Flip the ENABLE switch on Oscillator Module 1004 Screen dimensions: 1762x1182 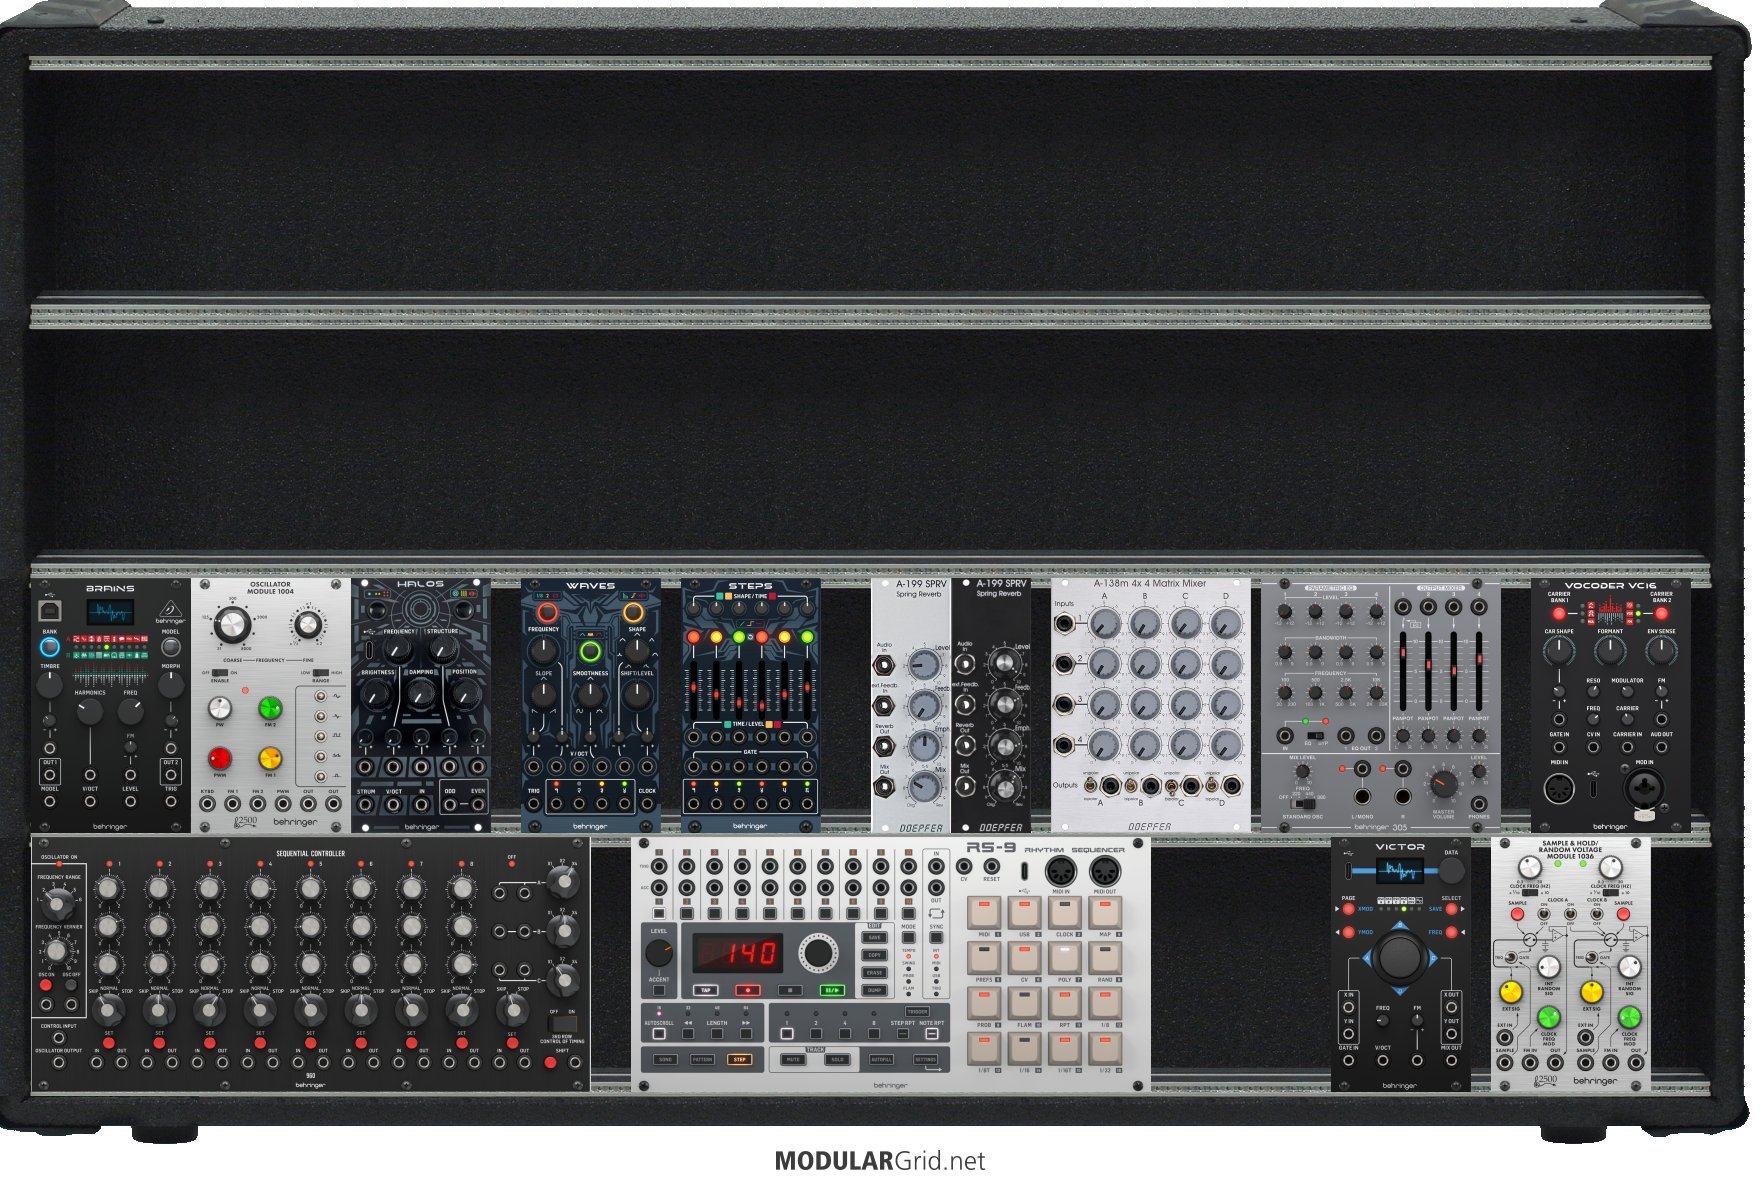click(x=220, y=673)
